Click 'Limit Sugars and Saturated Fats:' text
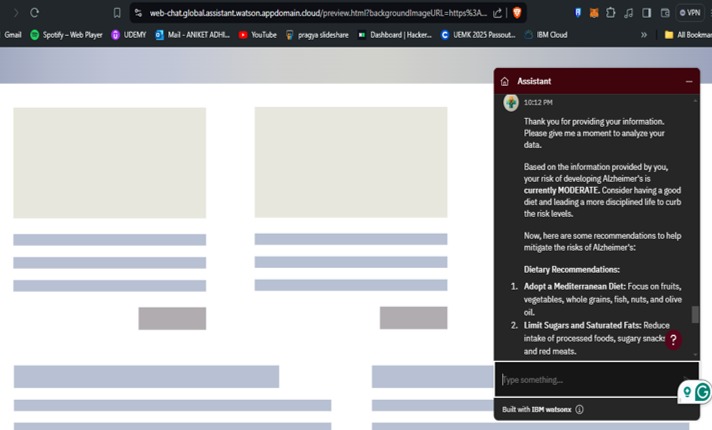 click(583, 326)
